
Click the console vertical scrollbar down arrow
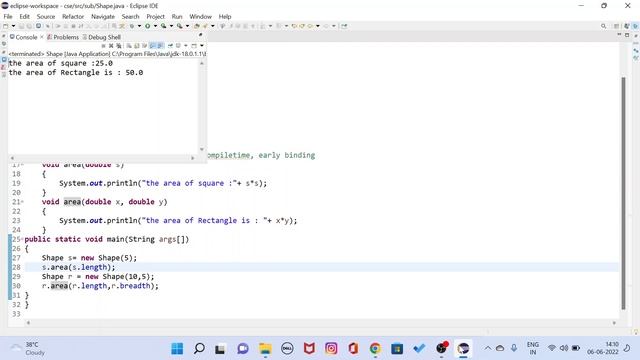[x=202, y=149]
